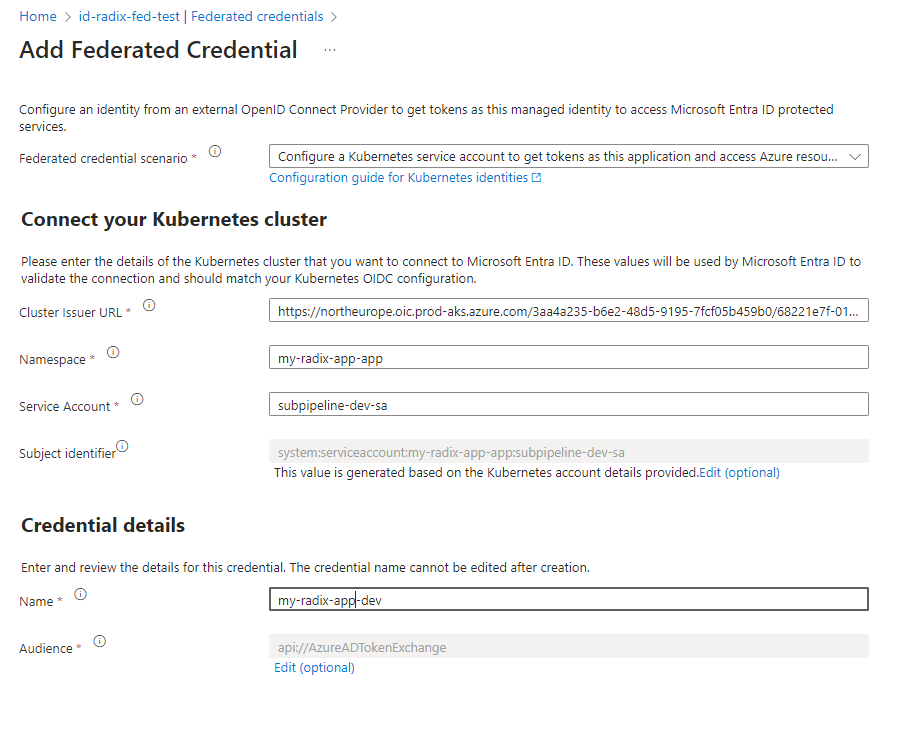Click the Federated credential scenario info icon

coord(214,149)
